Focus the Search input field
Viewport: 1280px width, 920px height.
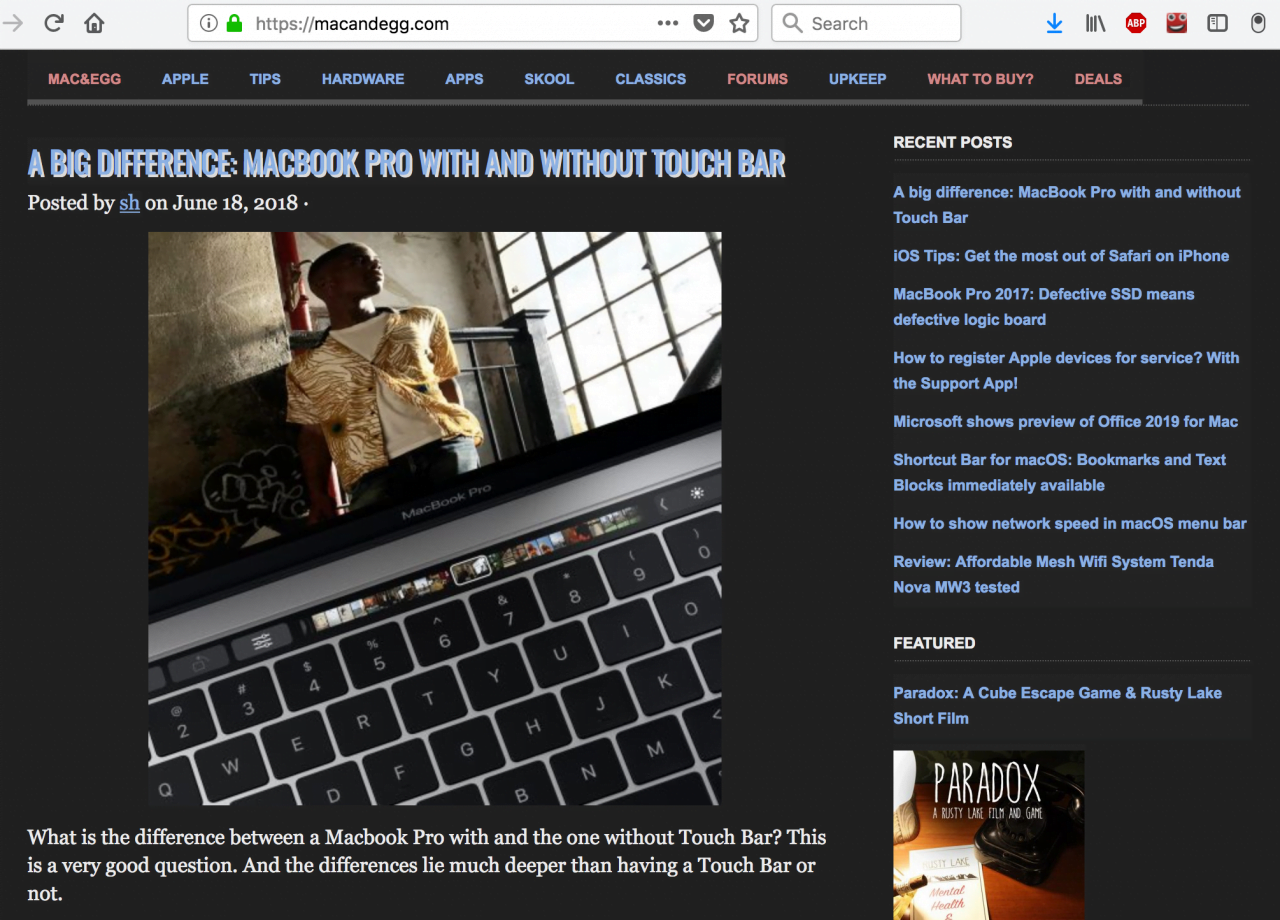point(866,23)
